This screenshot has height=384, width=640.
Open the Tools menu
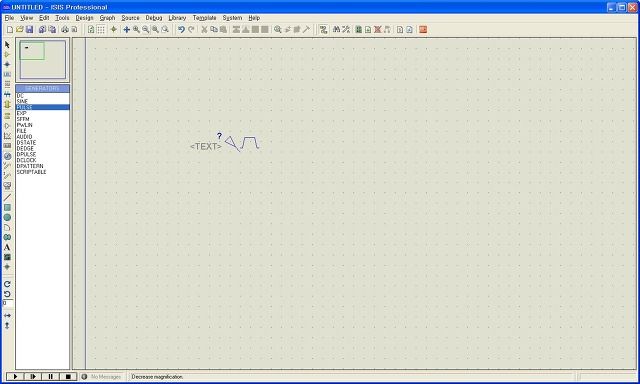coord(62,18)
